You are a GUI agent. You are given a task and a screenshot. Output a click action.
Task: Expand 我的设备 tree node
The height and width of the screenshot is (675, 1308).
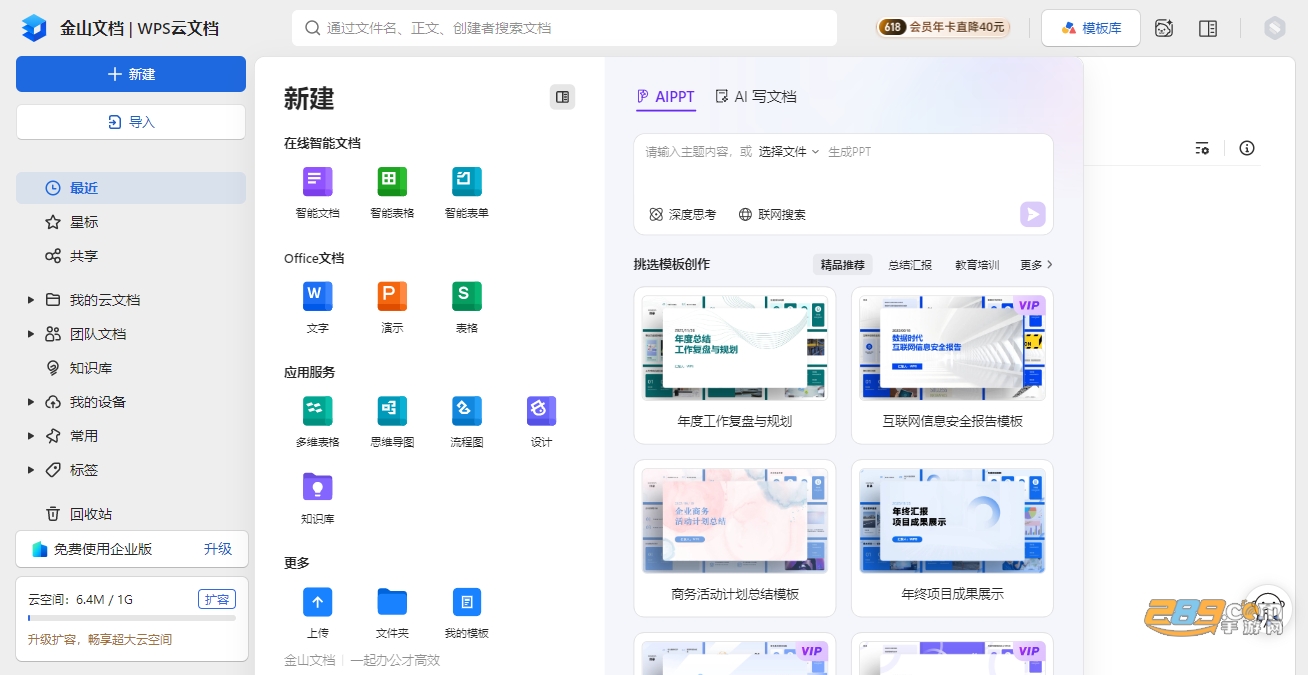pyautogui.click(x=31, y=402)
